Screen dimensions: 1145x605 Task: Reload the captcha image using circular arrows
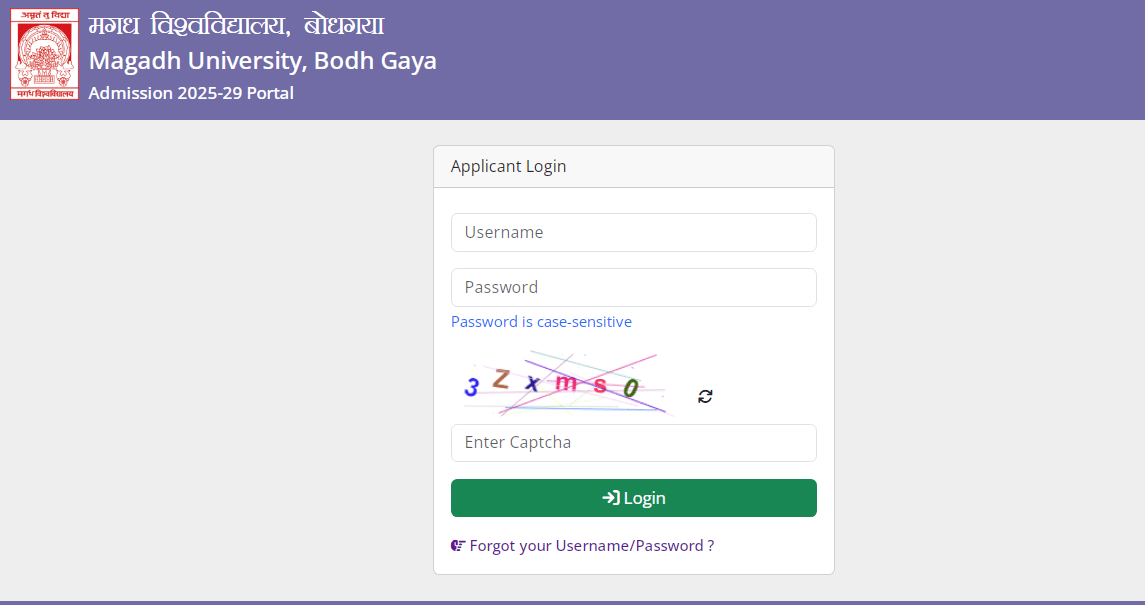(704, 396)
